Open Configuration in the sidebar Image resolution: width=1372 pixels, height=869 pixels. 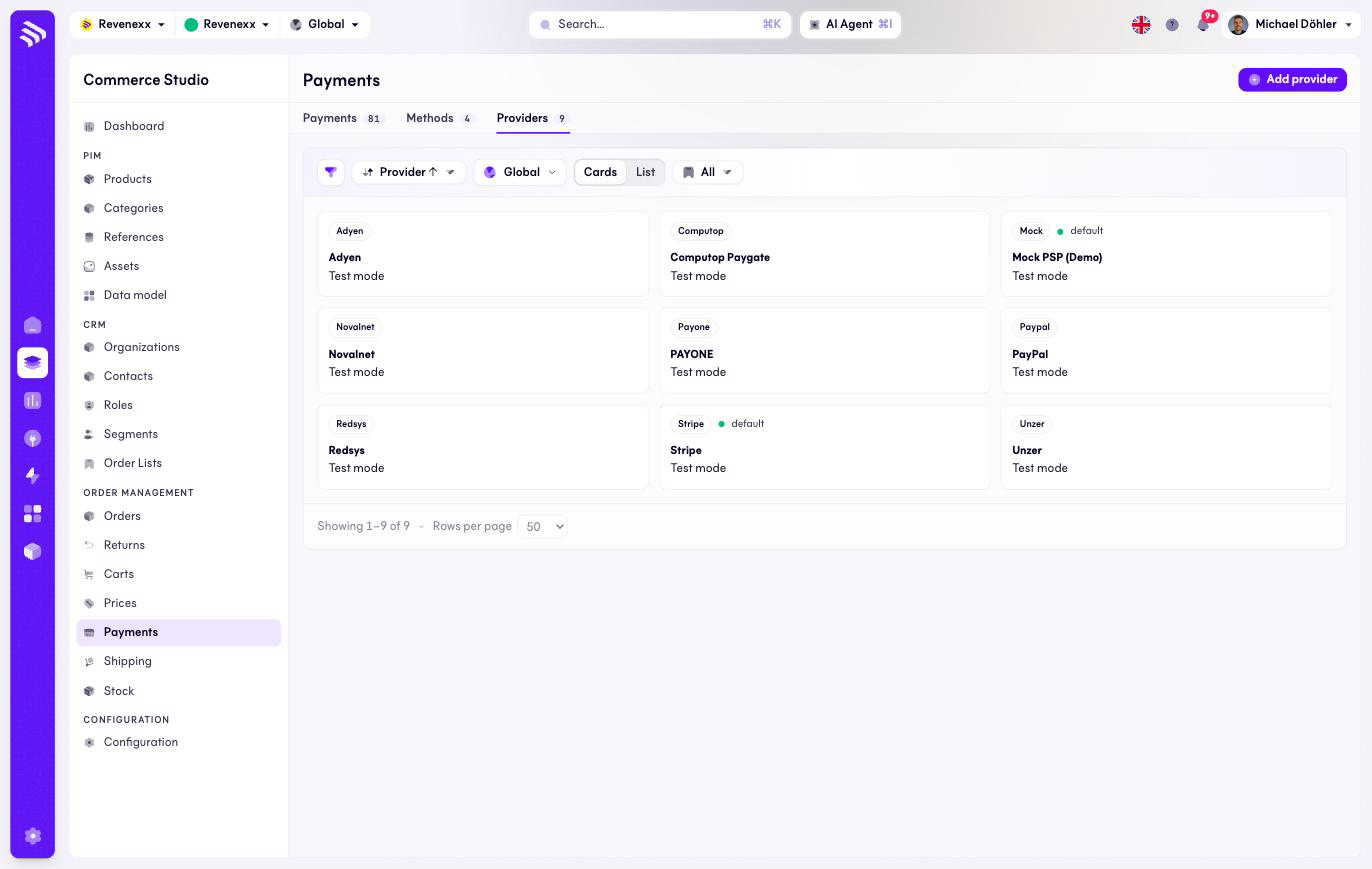coord(179,742)
